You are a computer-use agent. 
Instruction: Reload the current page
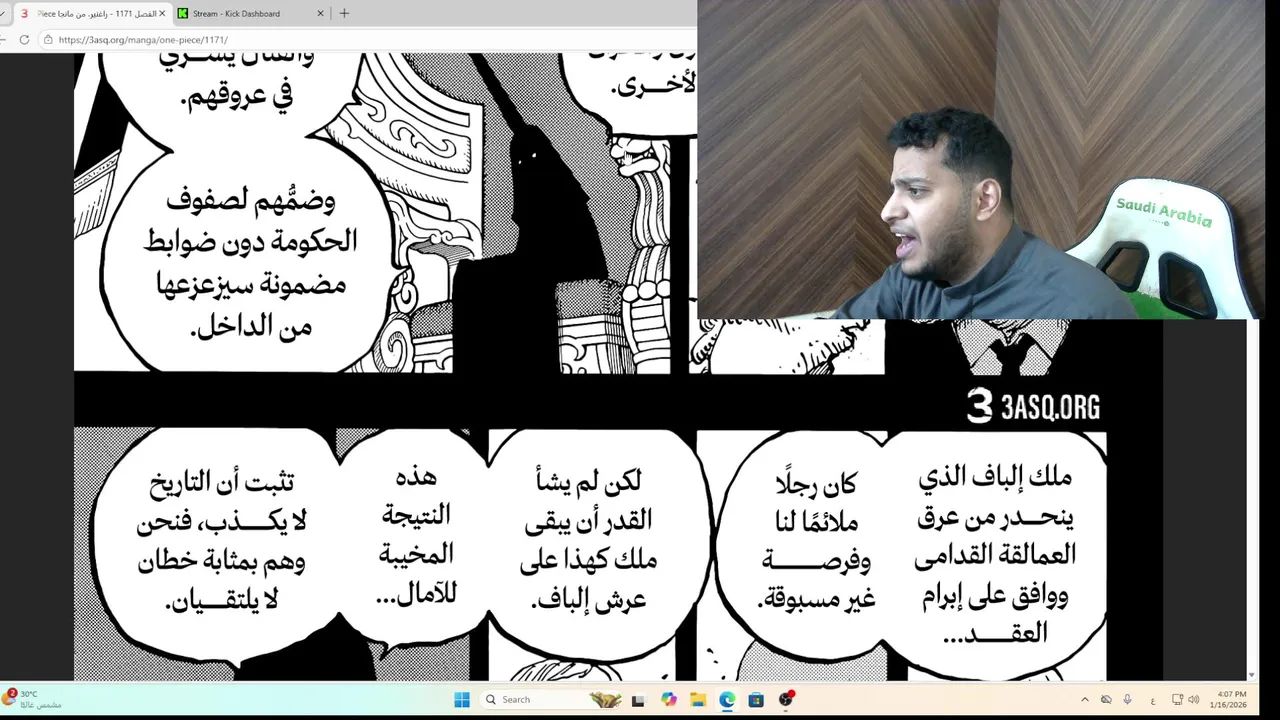click(x=24, y=40)
